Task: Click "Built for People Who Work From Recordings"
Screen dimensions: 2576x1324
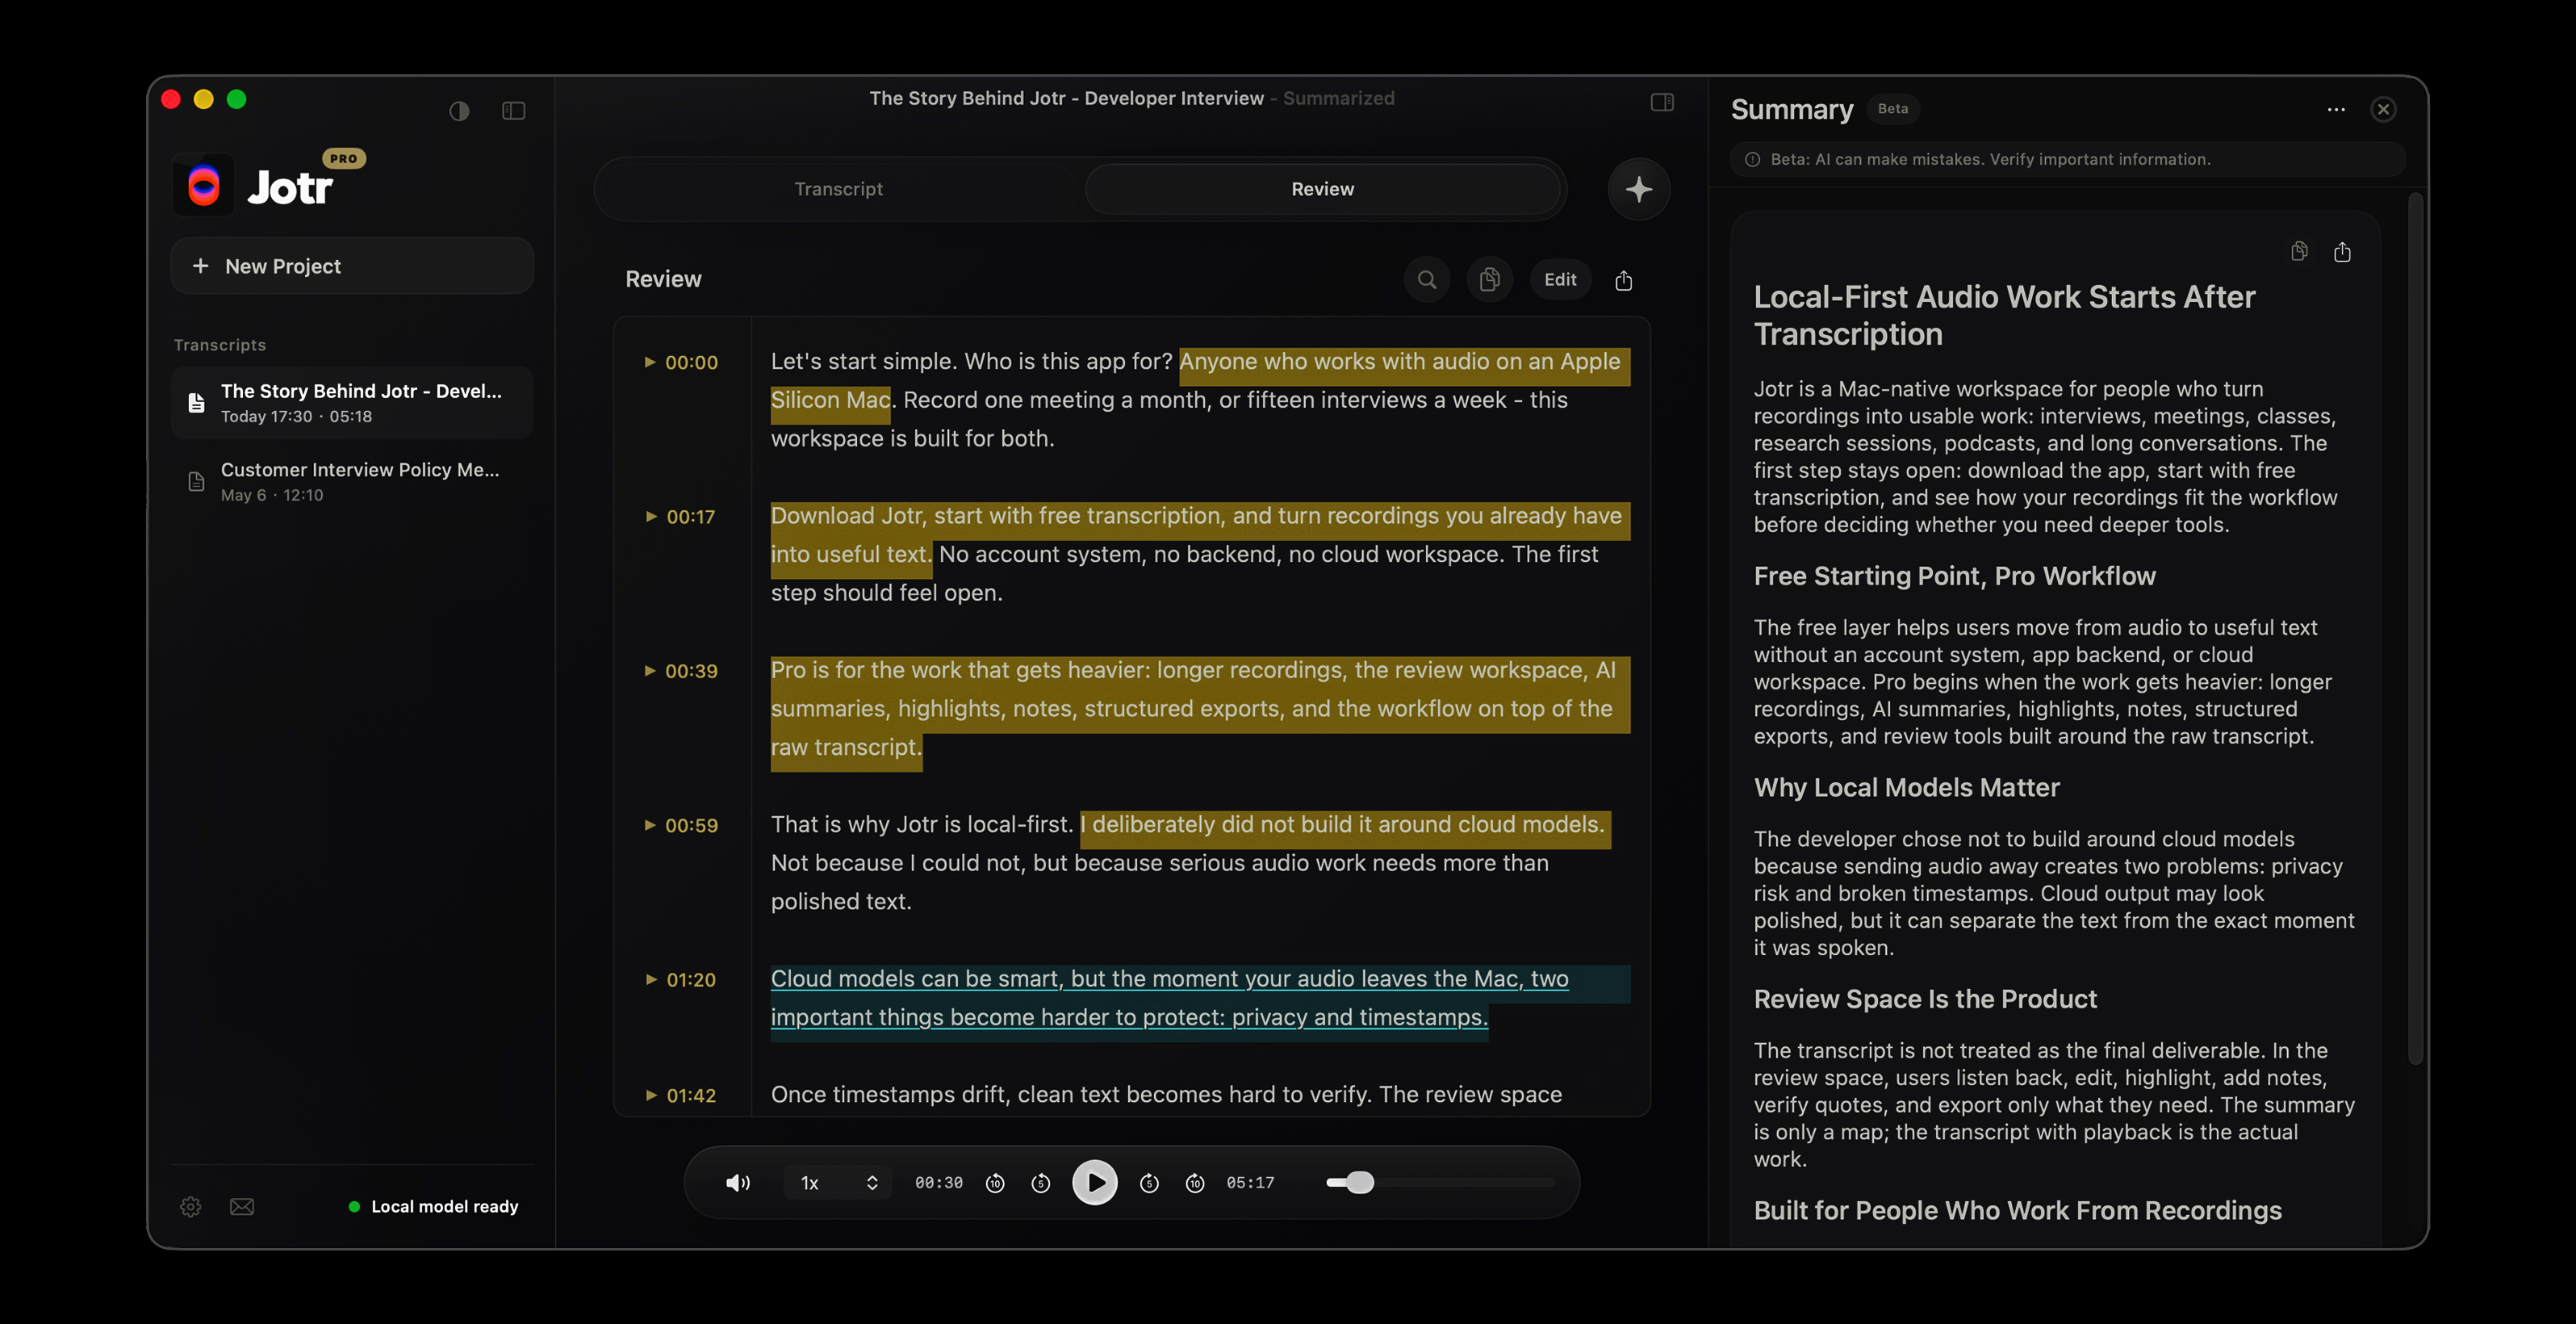Action: pos(2018,1211)
